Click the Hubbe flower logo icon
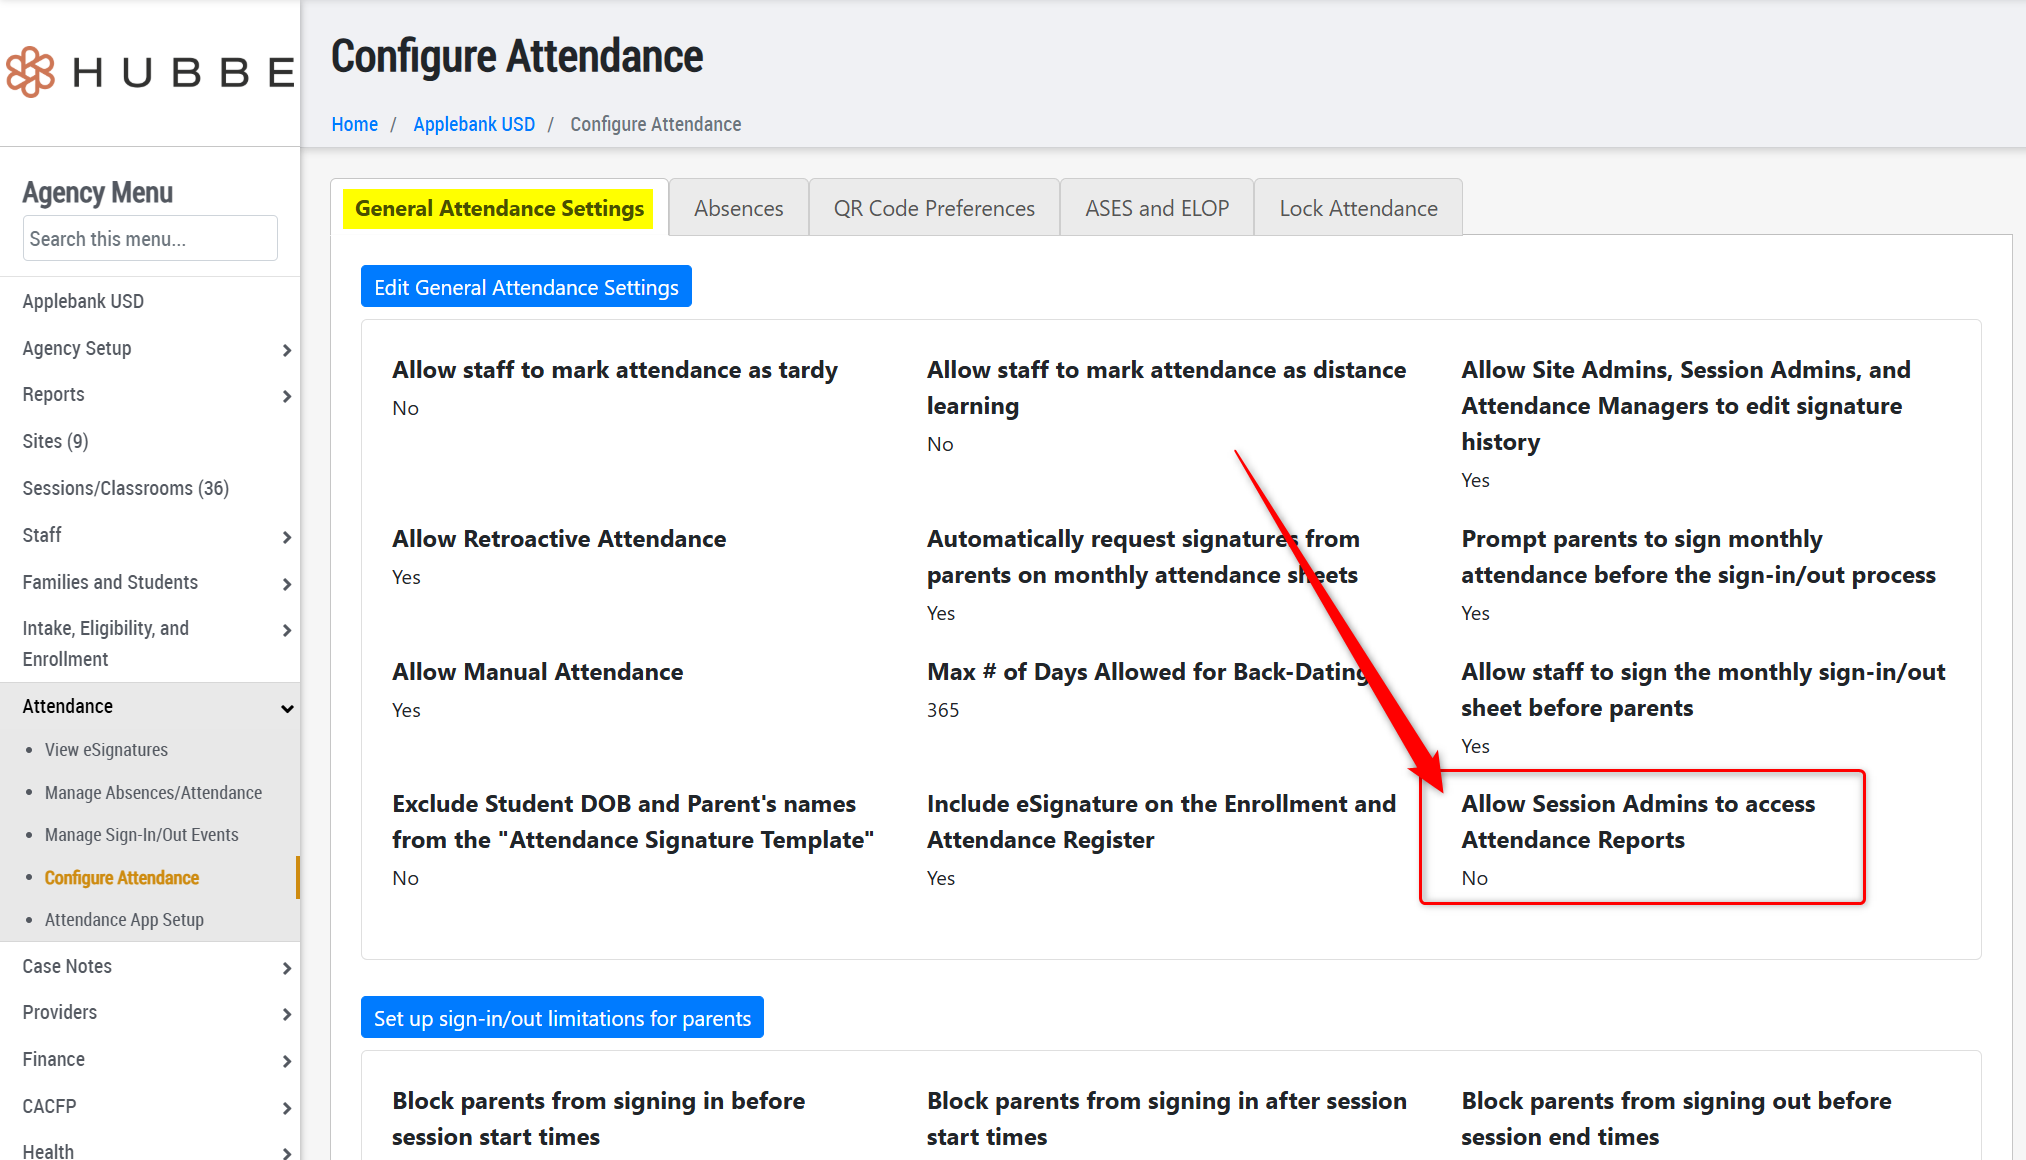Image resolution: width=2026 pixels, height=1160 pixels. tap(31, 72)
